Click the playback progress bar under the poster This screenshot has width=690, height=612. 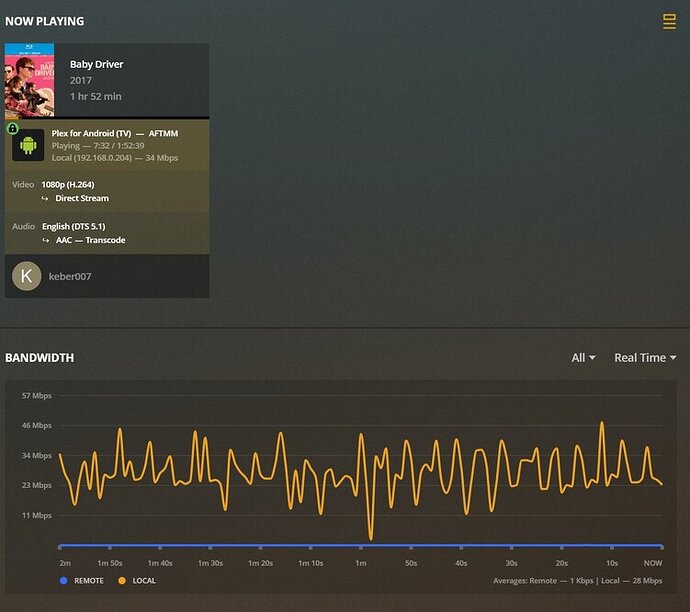(107, 118)
